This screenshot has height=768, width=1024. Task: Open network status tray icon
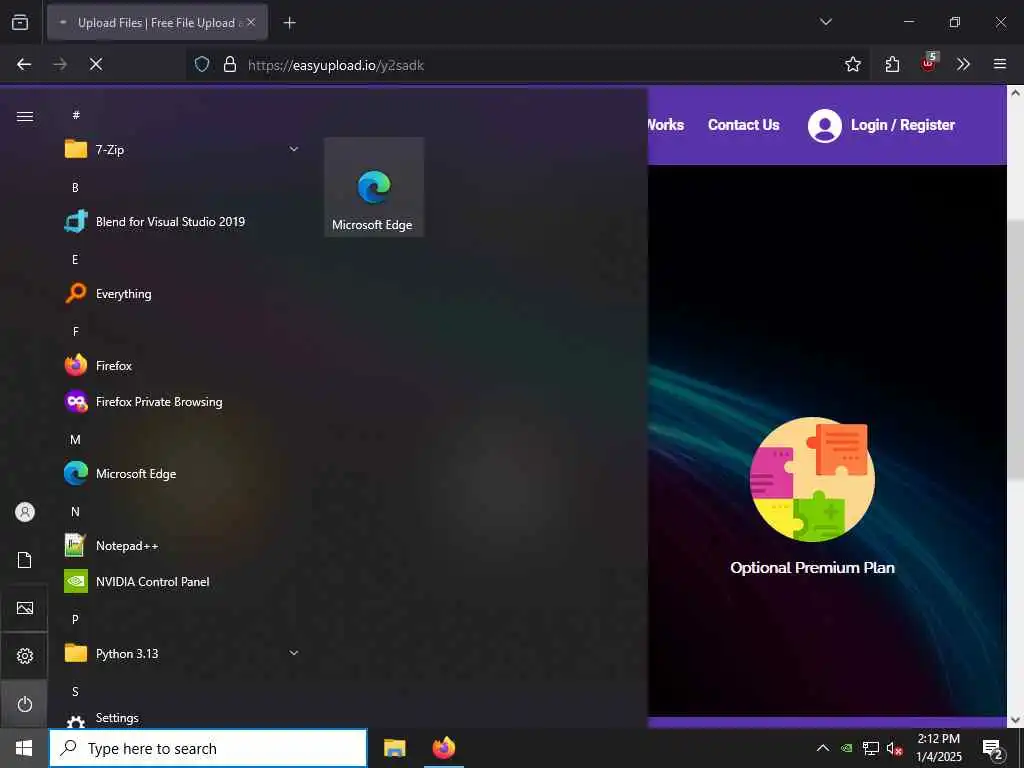871,748
